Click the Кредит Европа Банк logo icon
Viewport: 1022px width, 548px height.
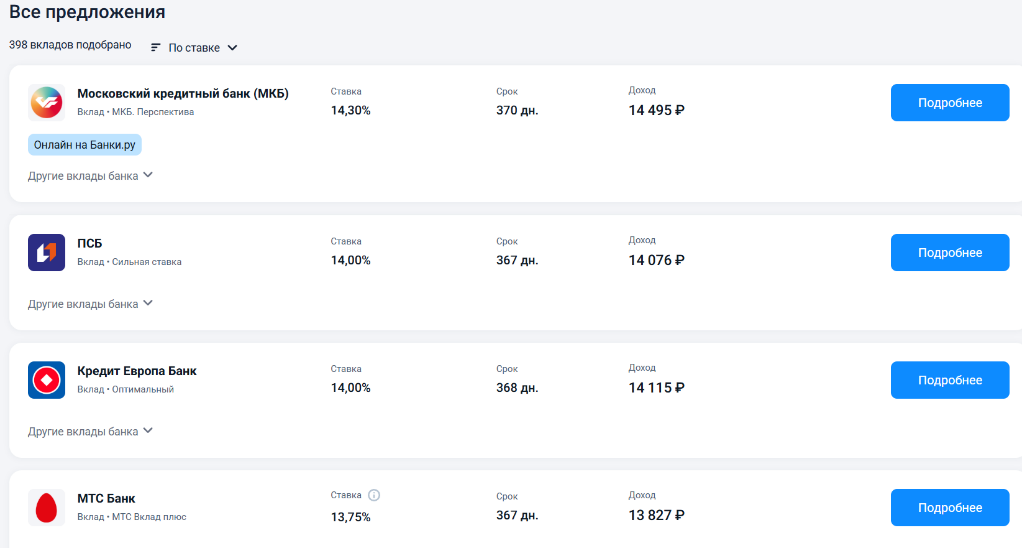(46, 380)
